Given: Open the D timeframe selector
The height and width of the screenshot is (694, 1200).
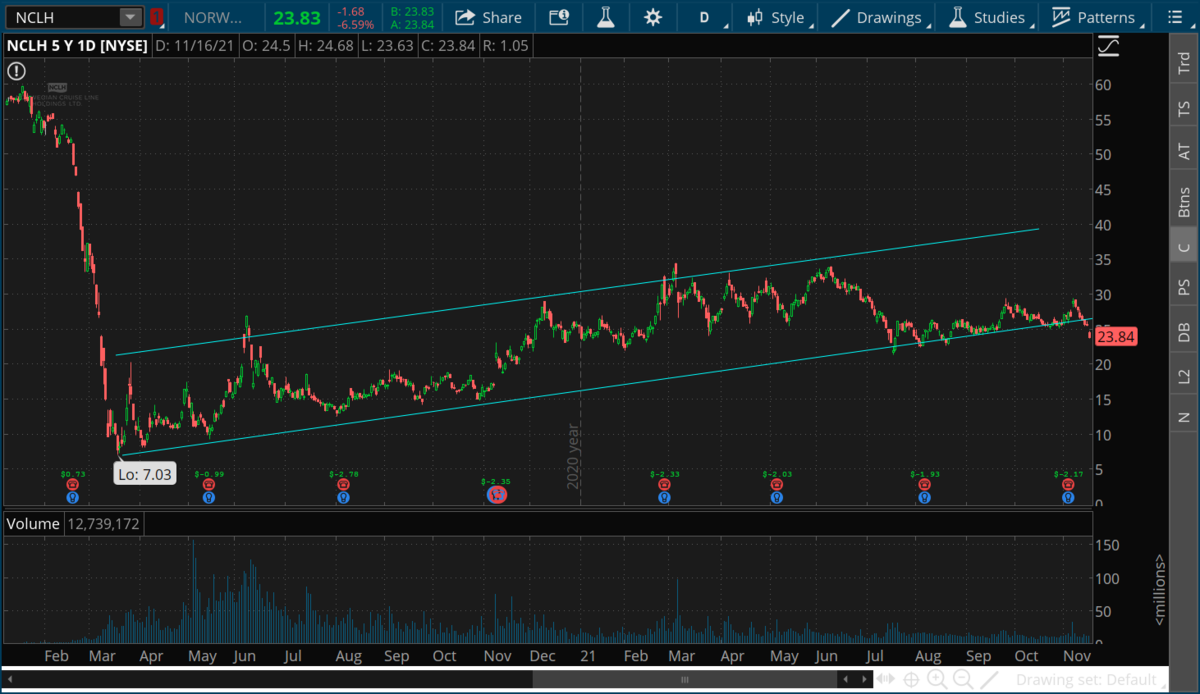Looking at the screenshot, I should [x=704, y=17].
